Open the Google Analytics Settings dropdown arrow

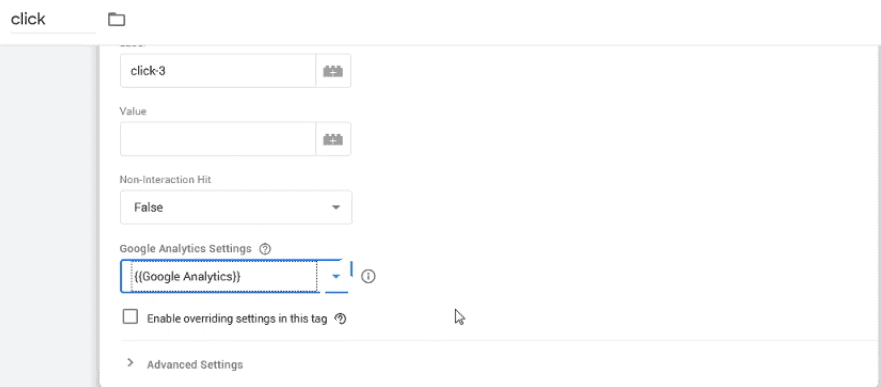point(336,276)
